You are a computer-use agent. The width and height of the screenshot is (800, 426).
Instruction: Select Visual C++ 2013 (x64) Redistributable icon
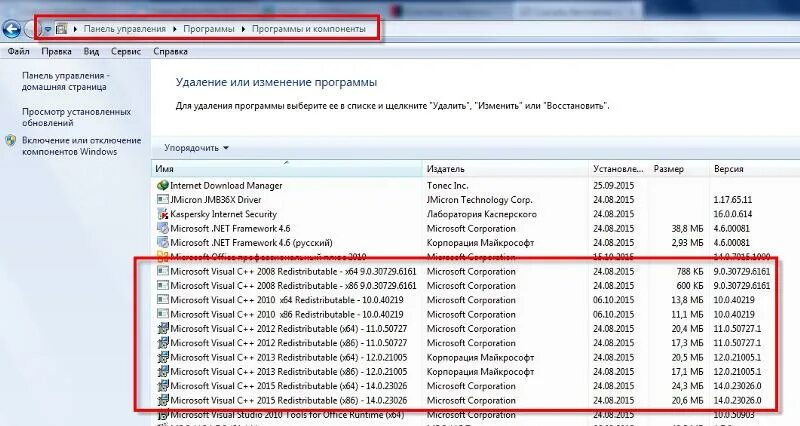[x=163, y=357]
